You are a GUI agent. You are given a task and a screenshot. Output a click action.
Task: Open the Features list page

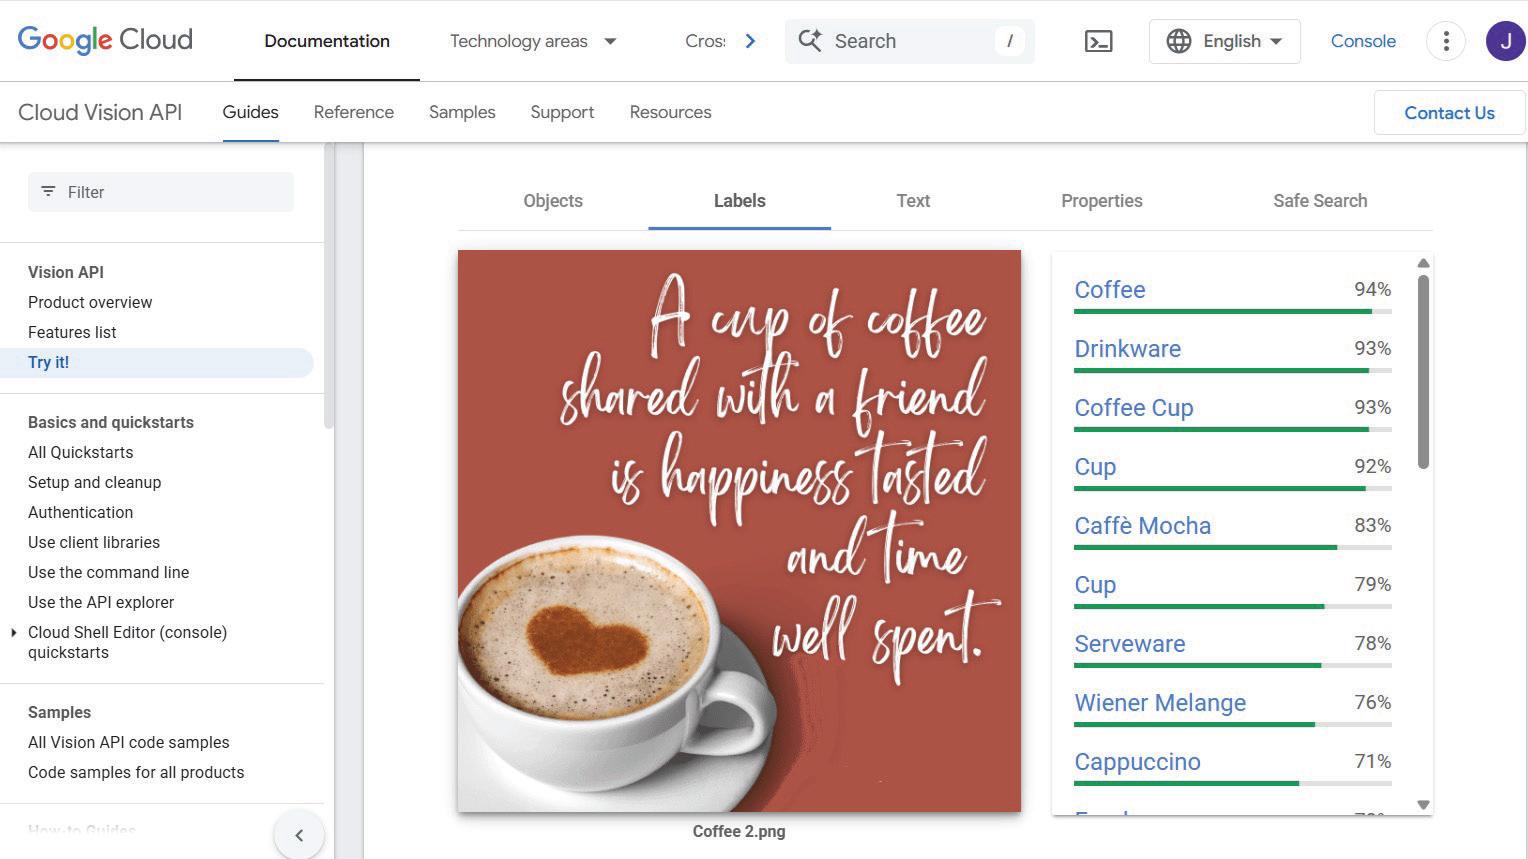pyautogui.click(x=72, y=332)
